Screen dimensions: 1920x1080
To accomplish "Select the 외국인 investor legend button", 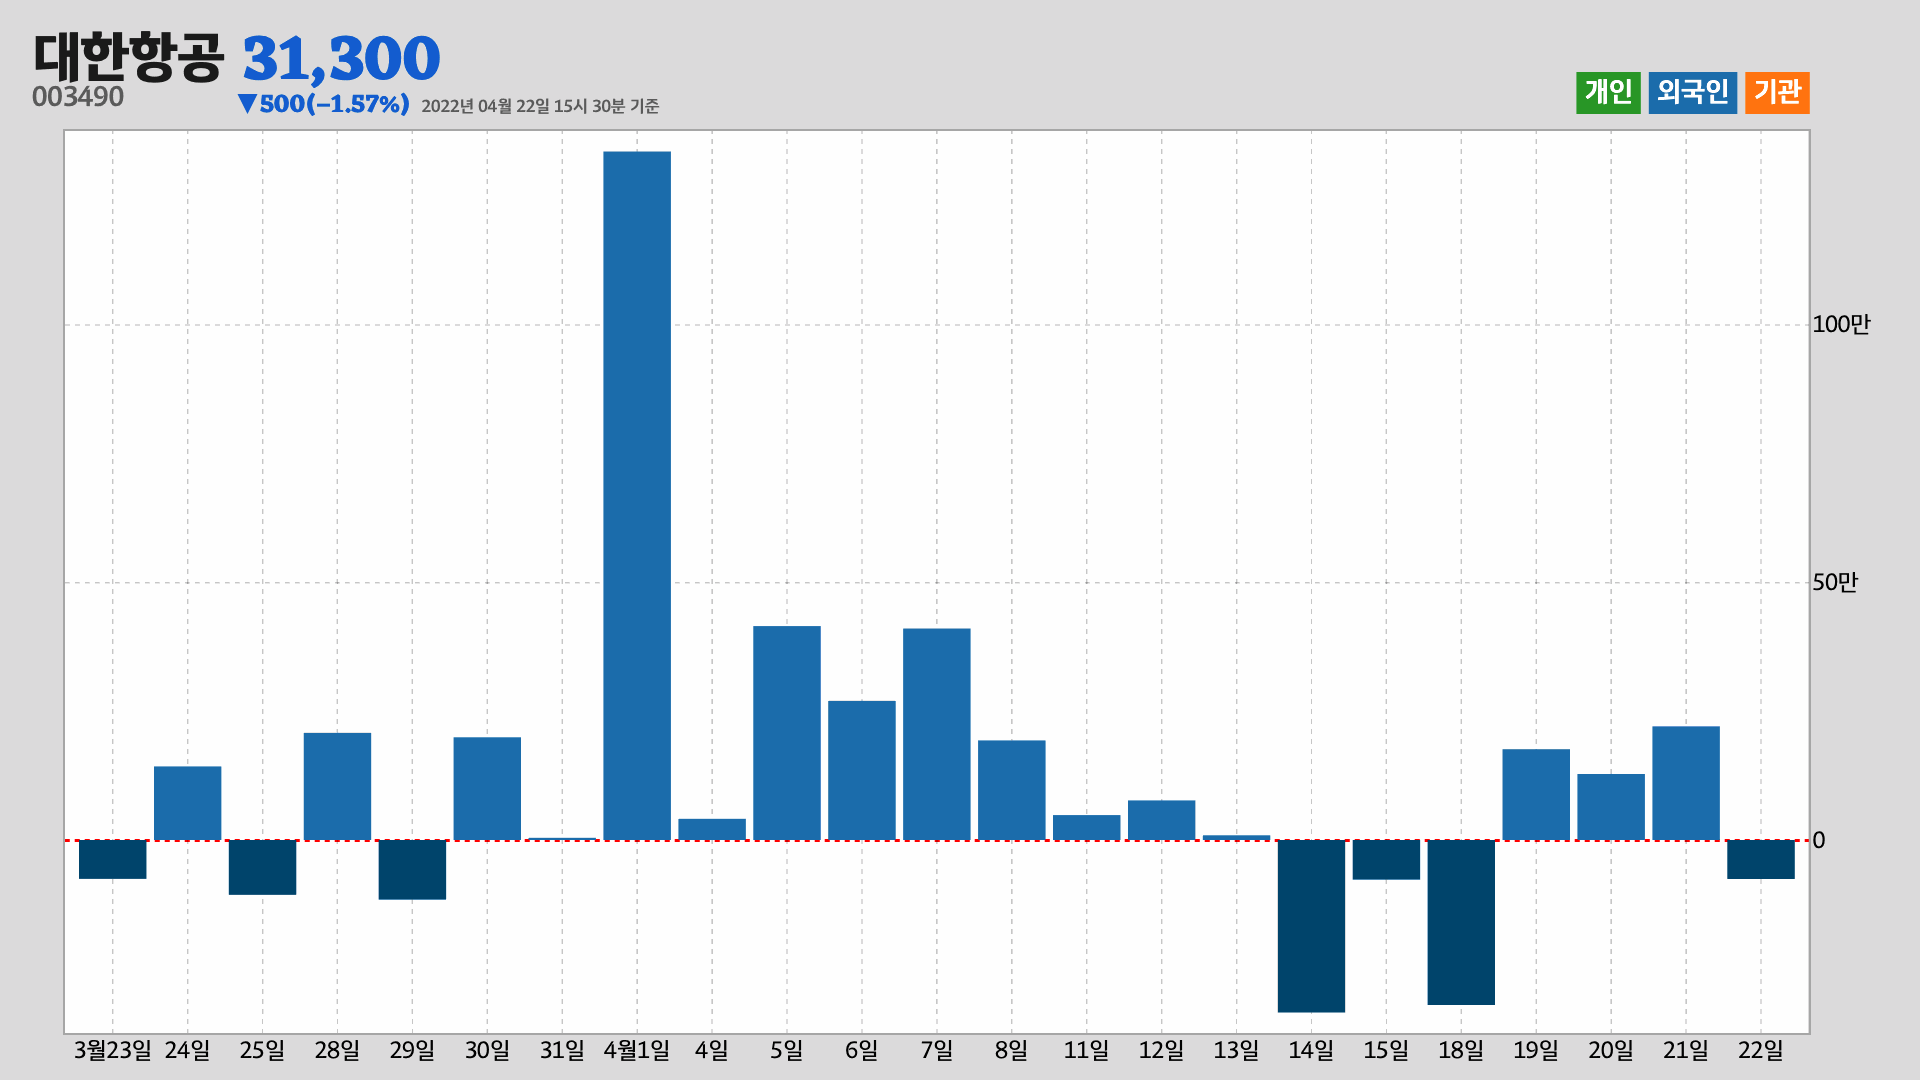I will tap(1692, 93).
